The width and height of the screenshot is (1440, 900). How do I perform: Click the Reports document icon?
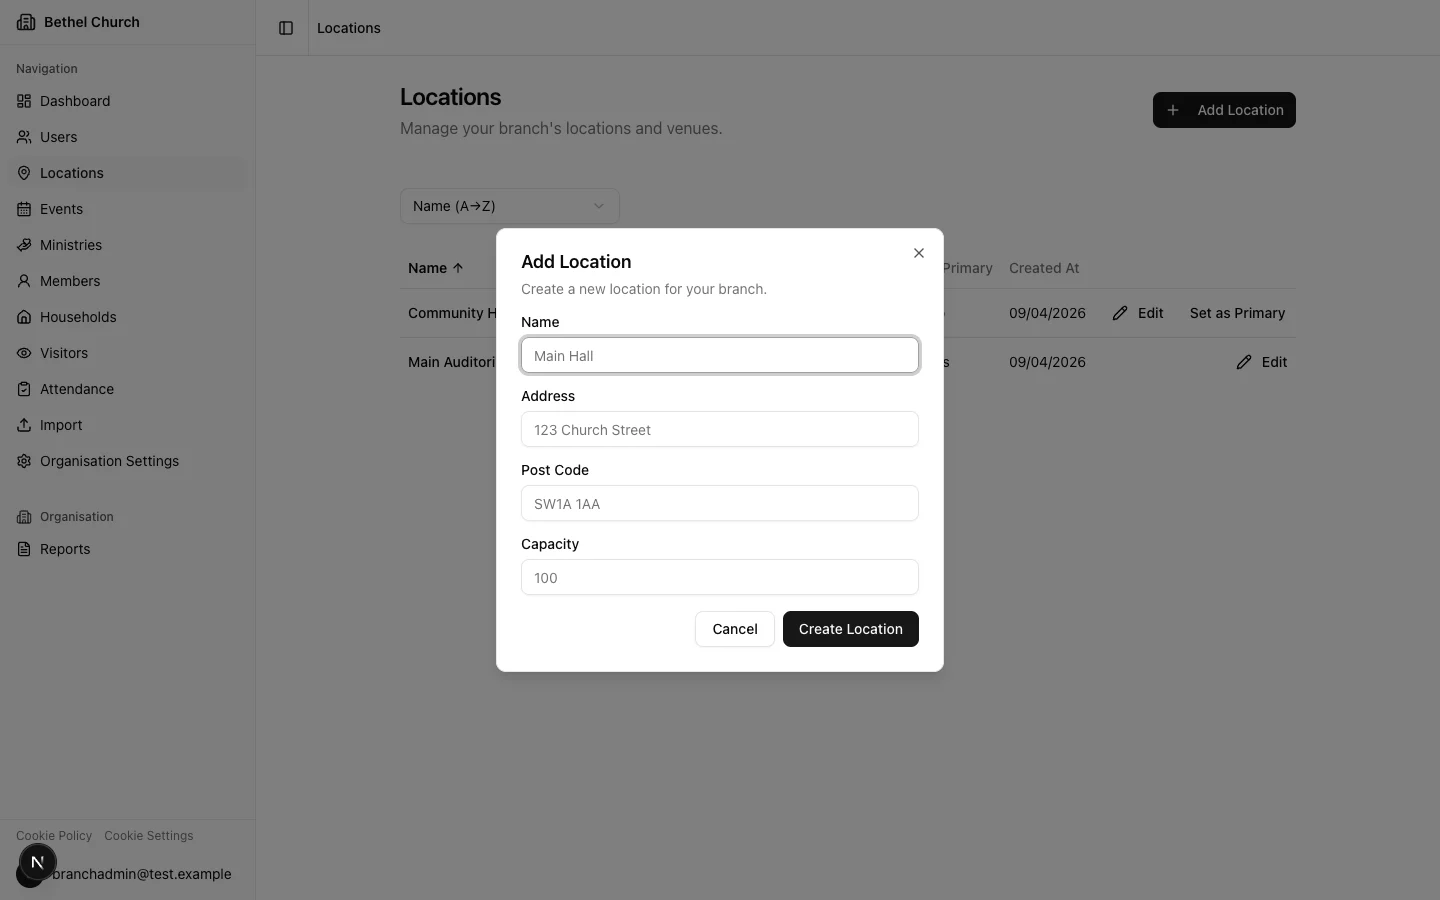point(24,549)
